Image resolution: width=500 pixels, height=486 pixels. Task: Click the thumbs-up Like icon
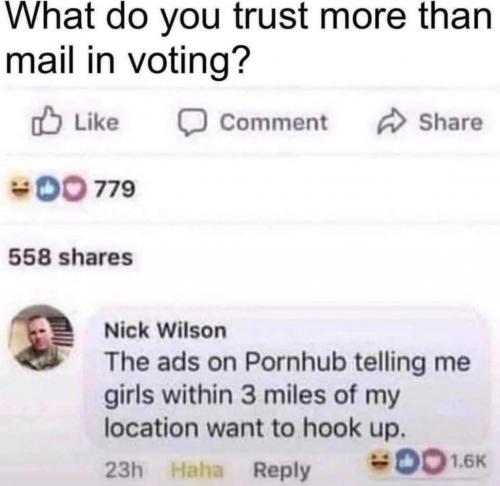click(47, 121)
